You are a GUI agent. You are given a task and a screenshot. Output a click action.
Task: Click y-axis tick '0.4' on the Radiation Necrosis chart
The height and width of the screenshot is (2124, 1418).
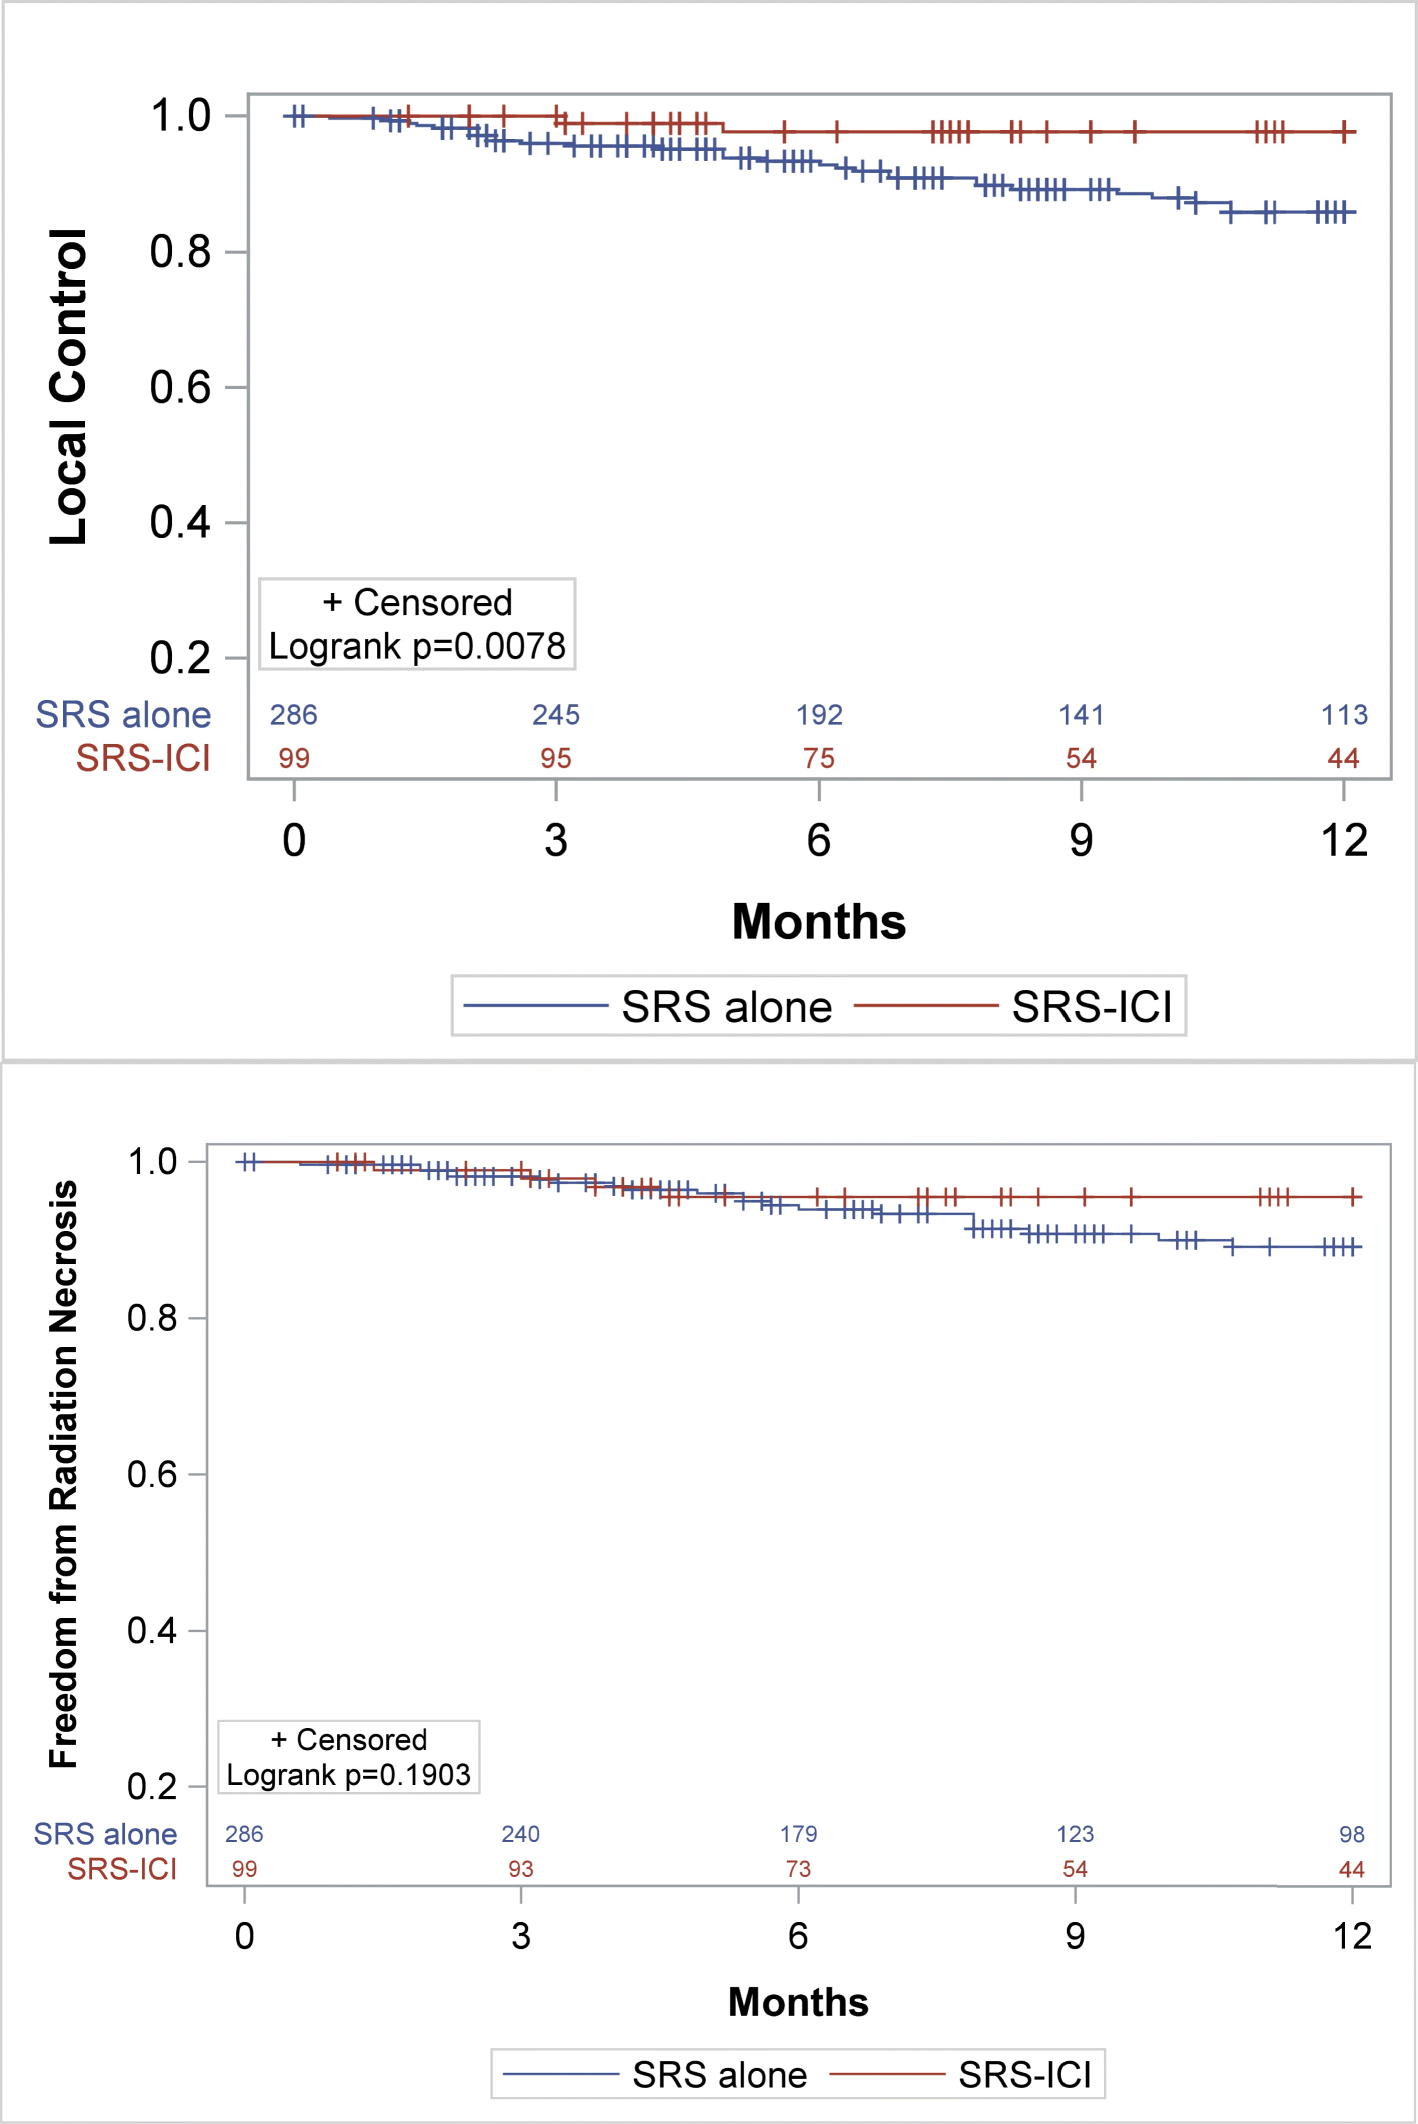click(152, 1630)
